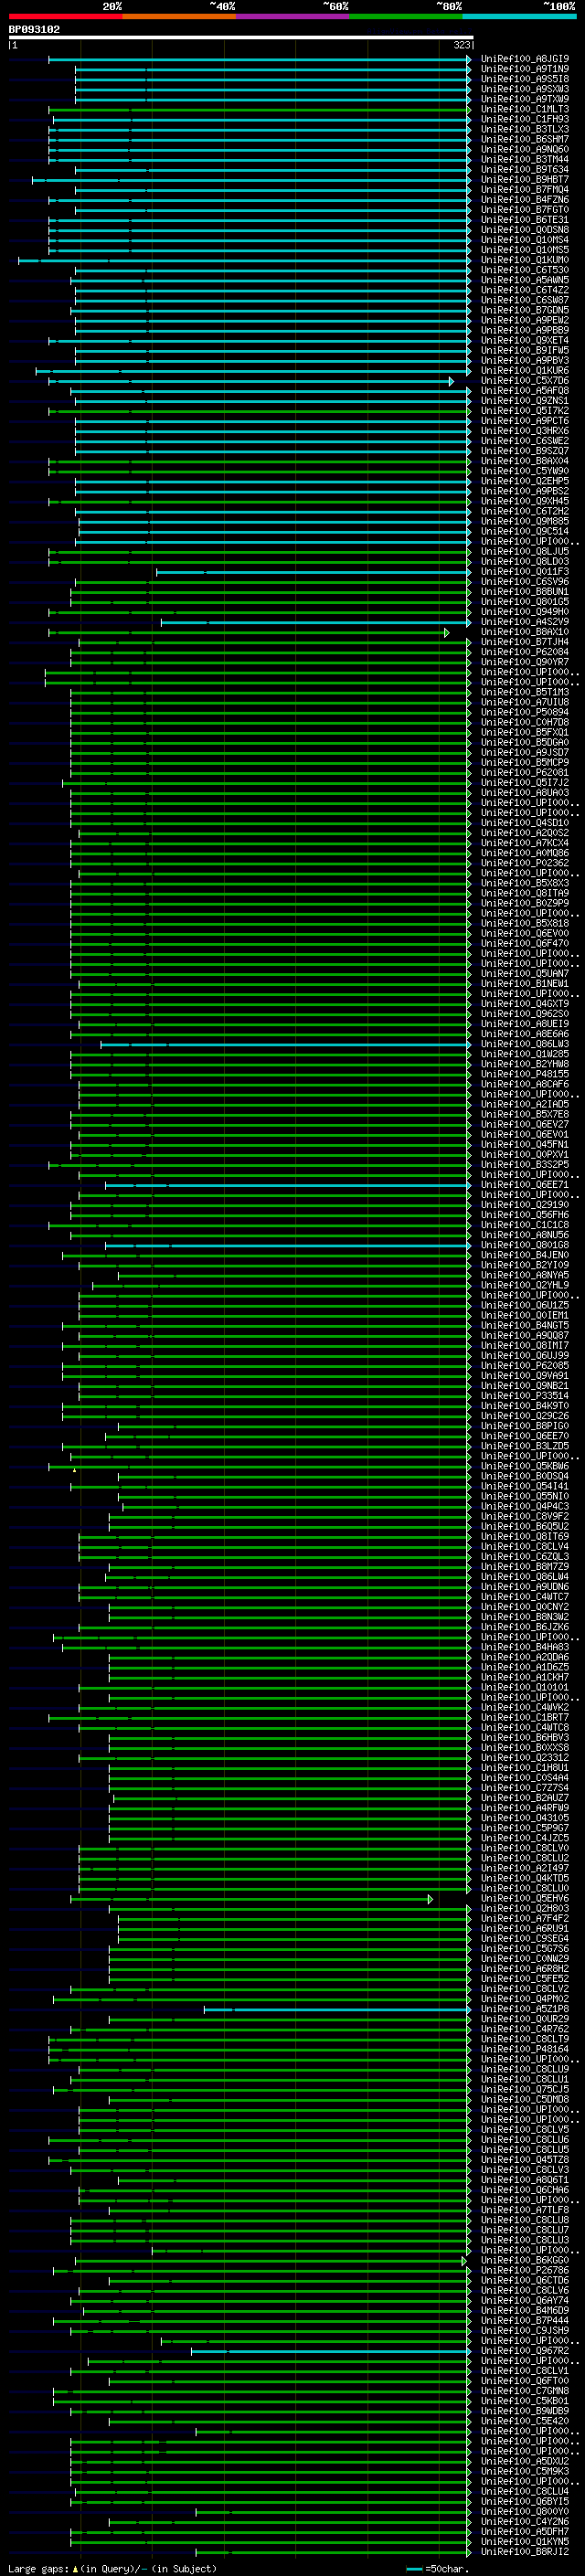The height and width of the screenshot is (2576, 585).
Task: Select label UniRef100_Q9XET4
Action: pos(525,340)
